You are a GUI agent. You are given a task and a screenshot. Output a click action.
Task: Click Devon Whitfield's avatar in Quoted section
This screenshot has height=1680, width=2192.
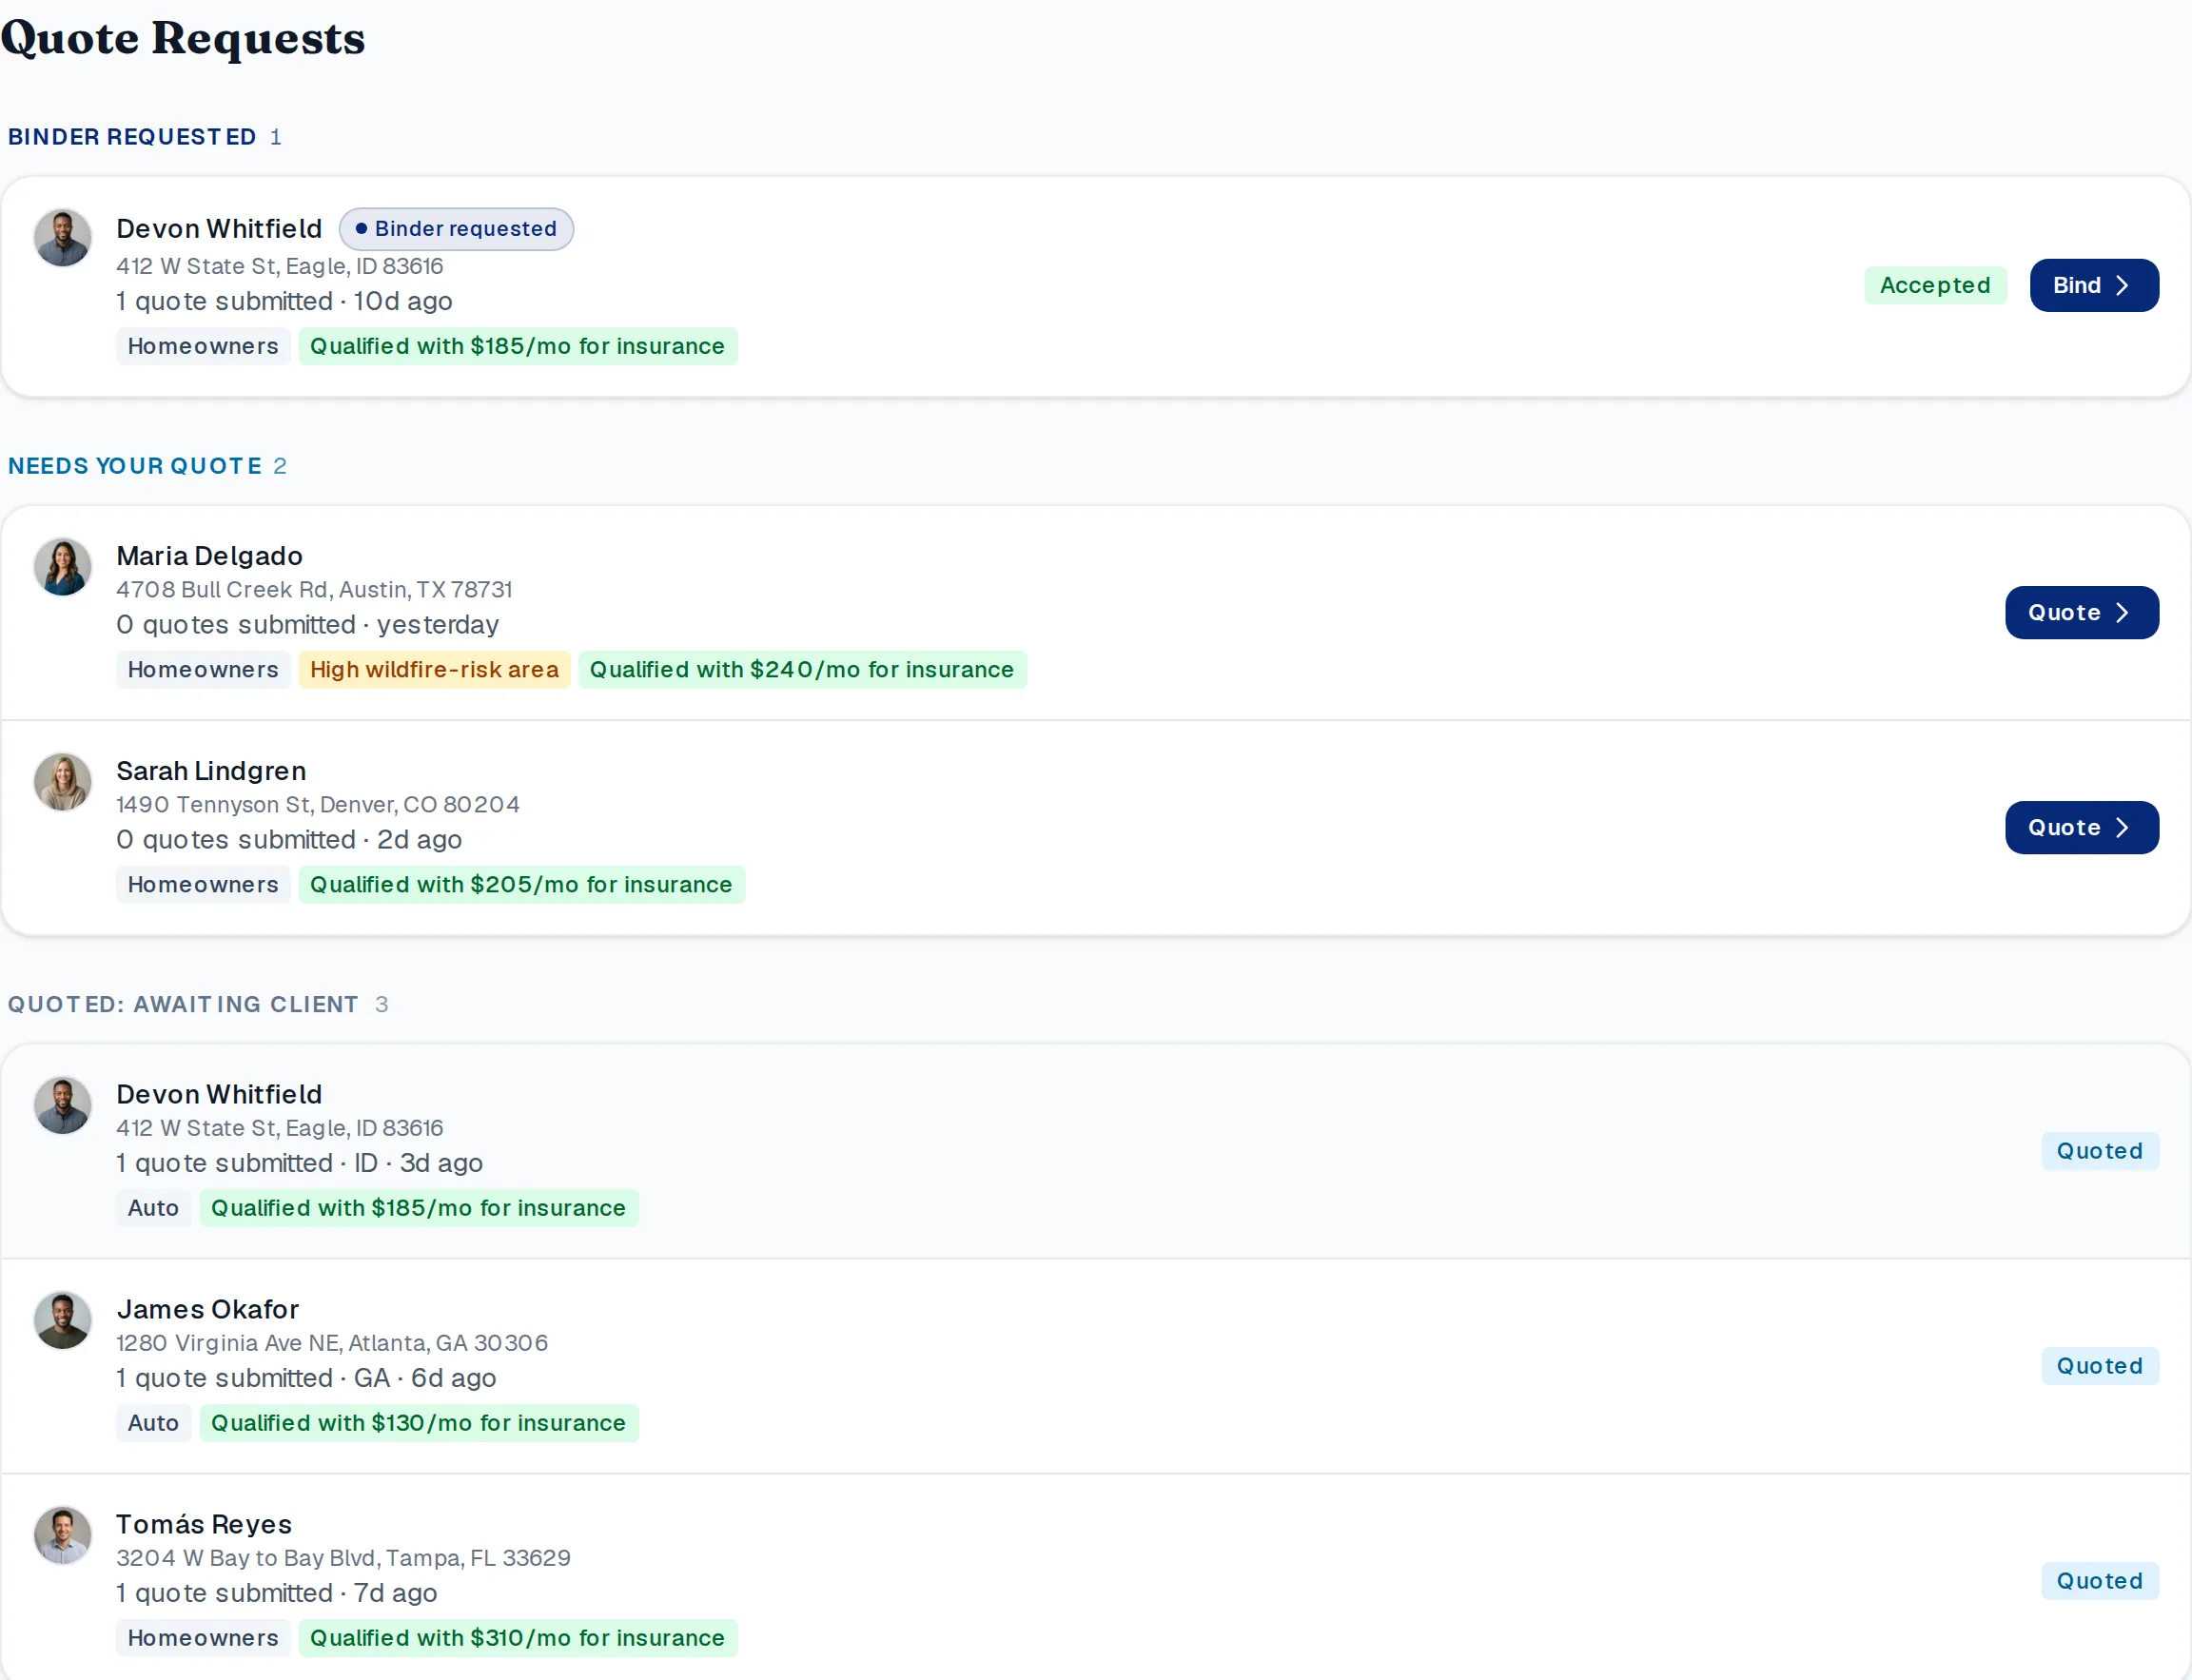tap(63, 1105)
